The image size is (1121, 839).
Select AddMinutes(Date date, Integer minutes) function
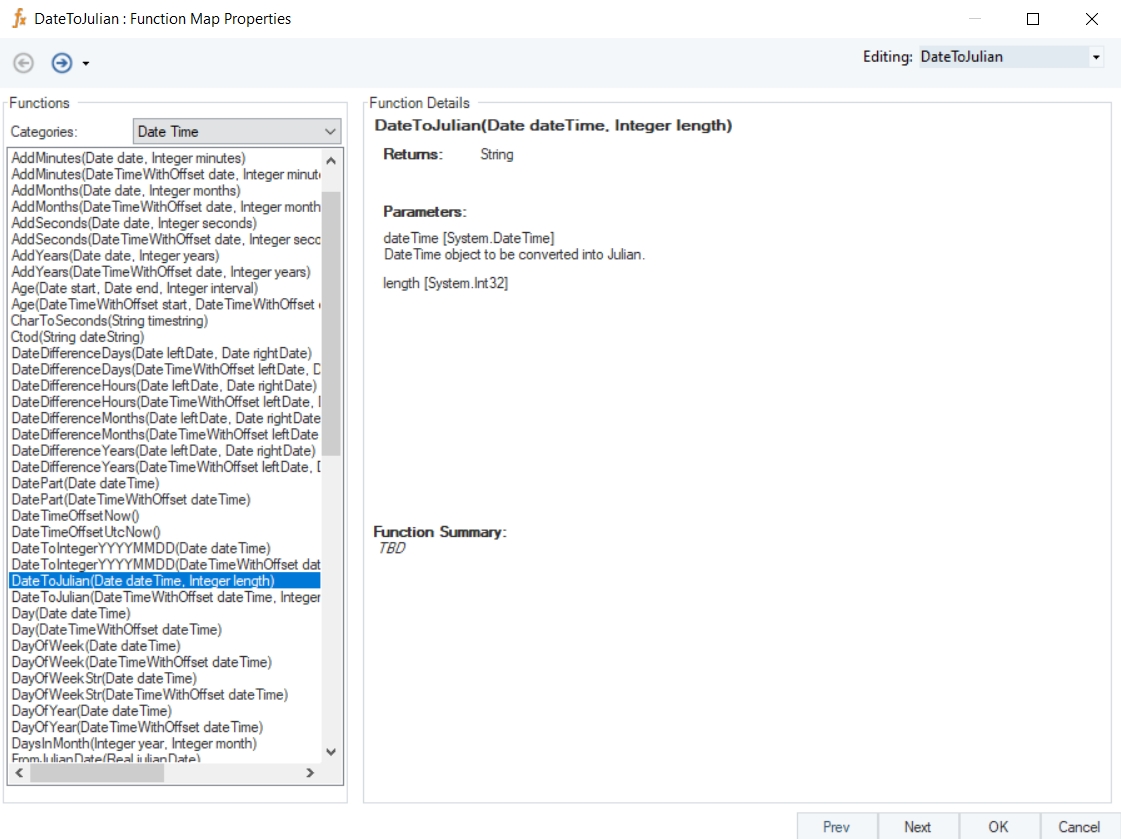pos(128,158)
